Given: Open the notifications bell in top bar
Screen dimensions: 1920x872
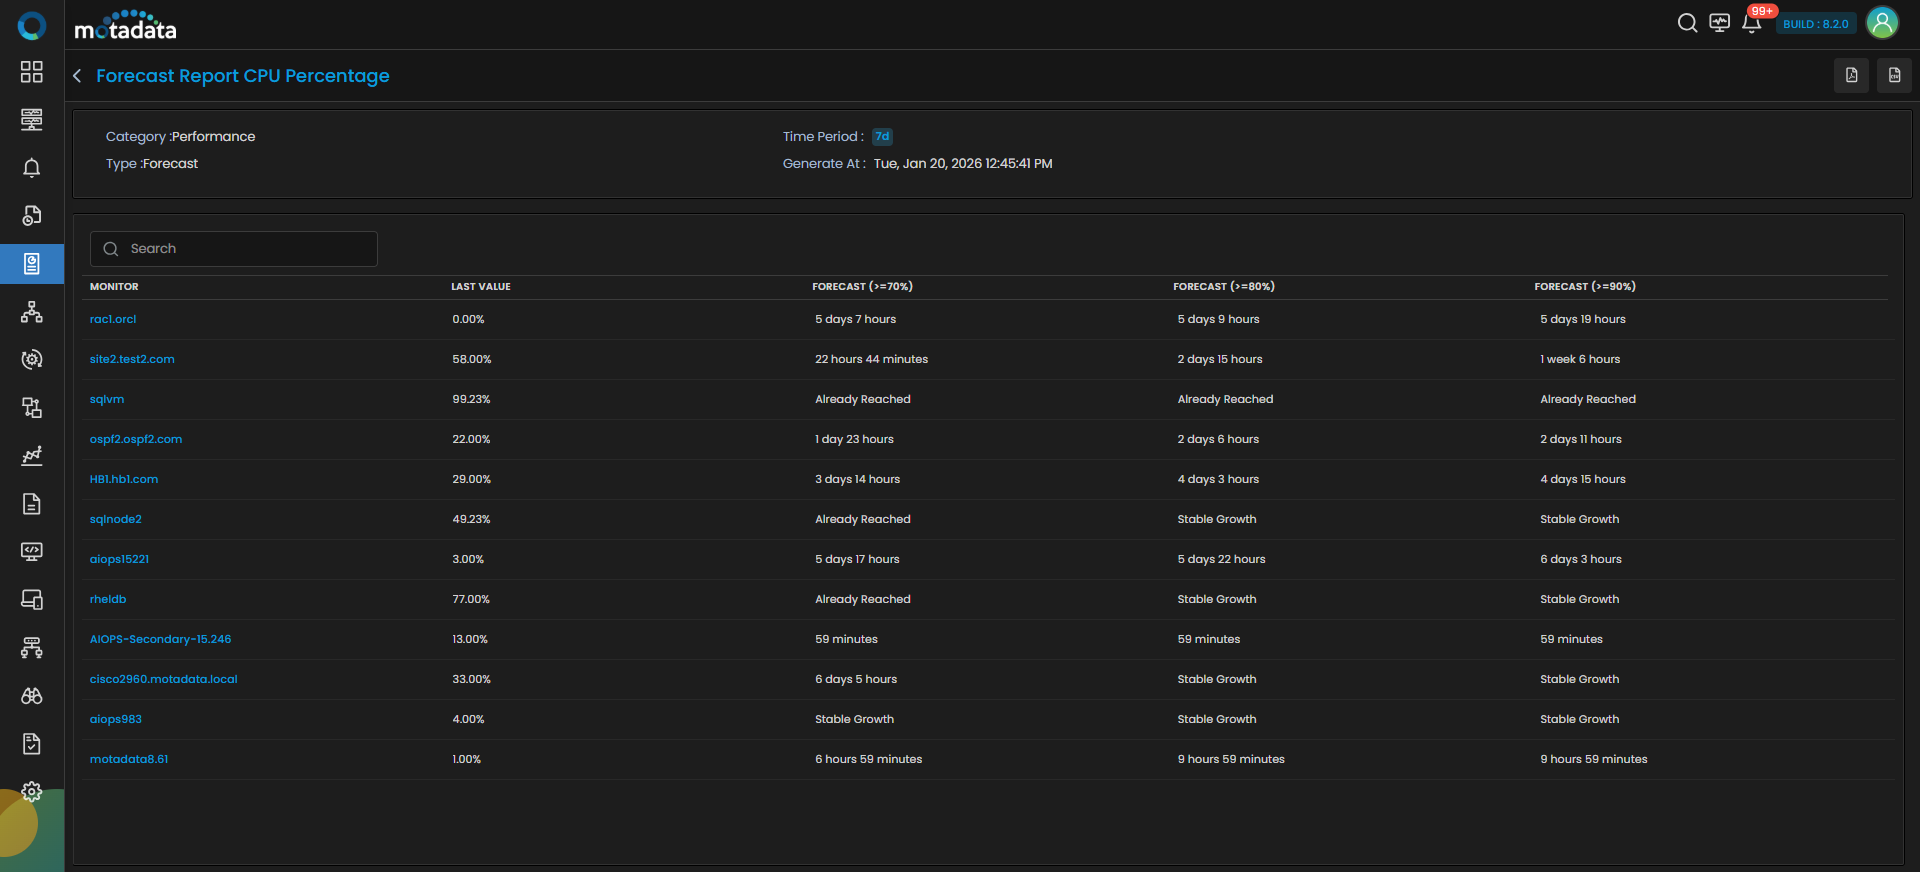Looking at the screenshot, I should [1751, 24].
